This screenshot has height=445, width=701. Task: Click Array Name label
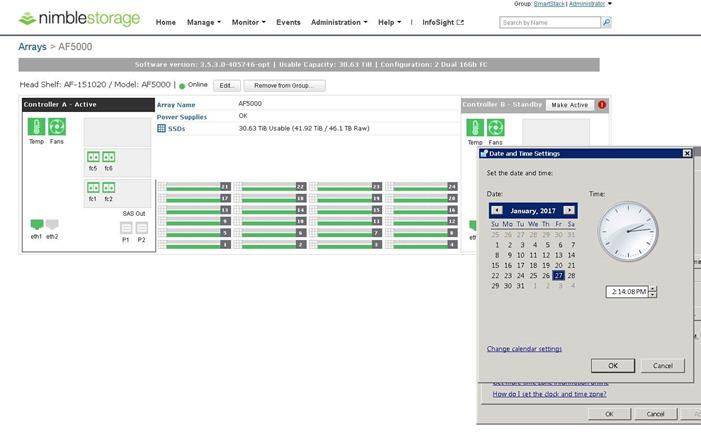coord(176,105)
